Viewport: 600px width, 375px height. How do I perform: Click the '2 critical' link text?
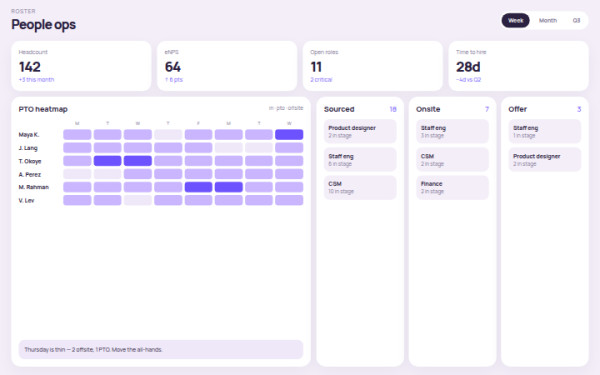coord(321,80)
